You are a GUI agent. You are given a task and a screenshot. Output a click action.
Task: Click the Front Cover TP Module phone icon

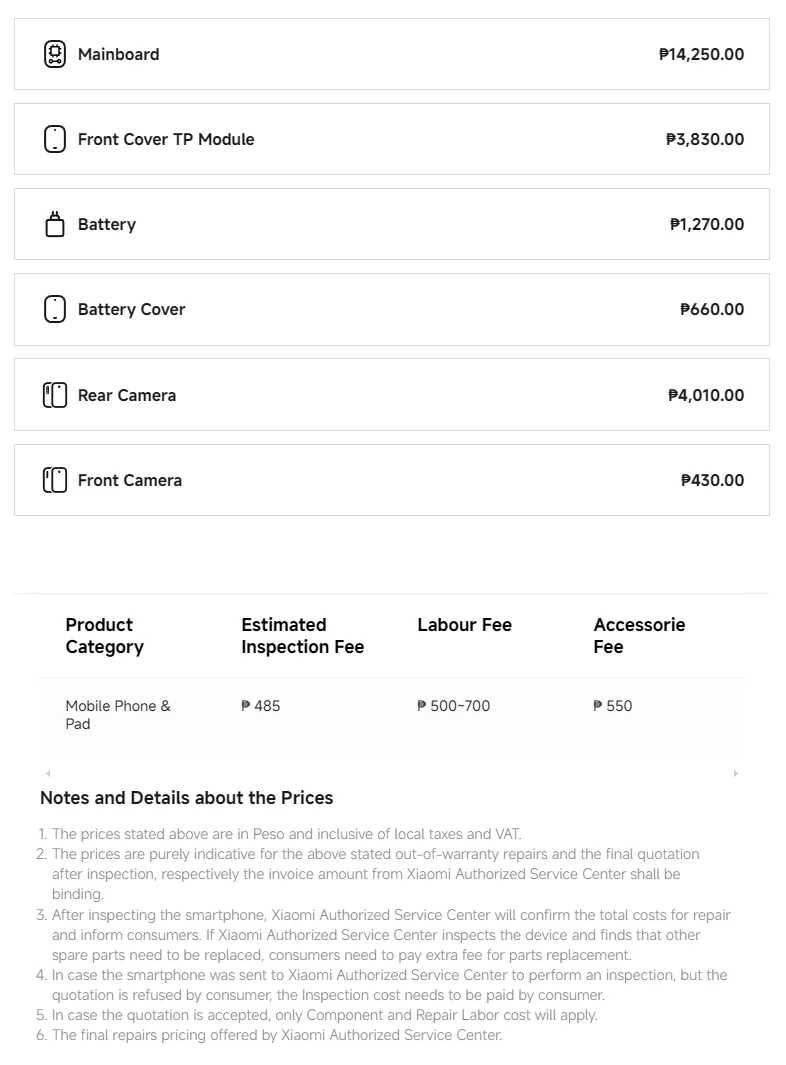point(55,139)
